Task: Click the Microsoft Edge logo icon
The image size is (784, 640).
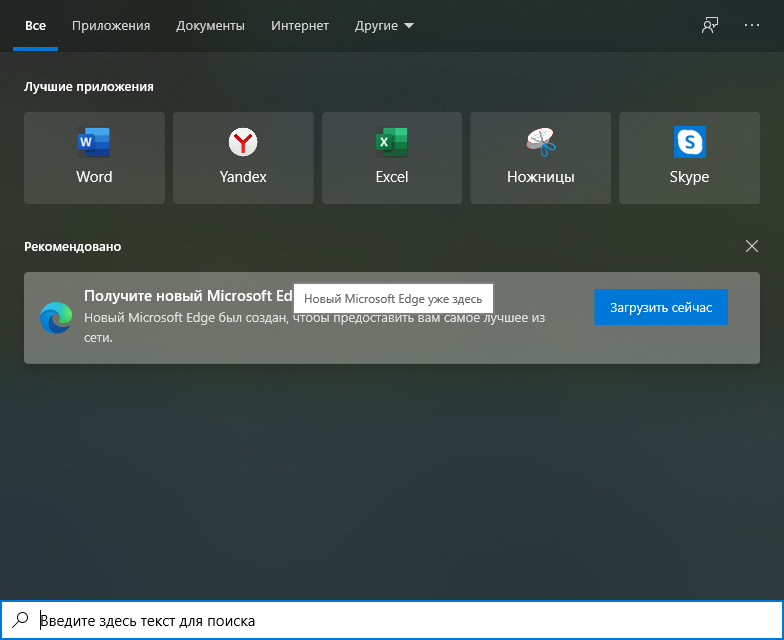Action: pyautogui.click(x=56, y=318)
